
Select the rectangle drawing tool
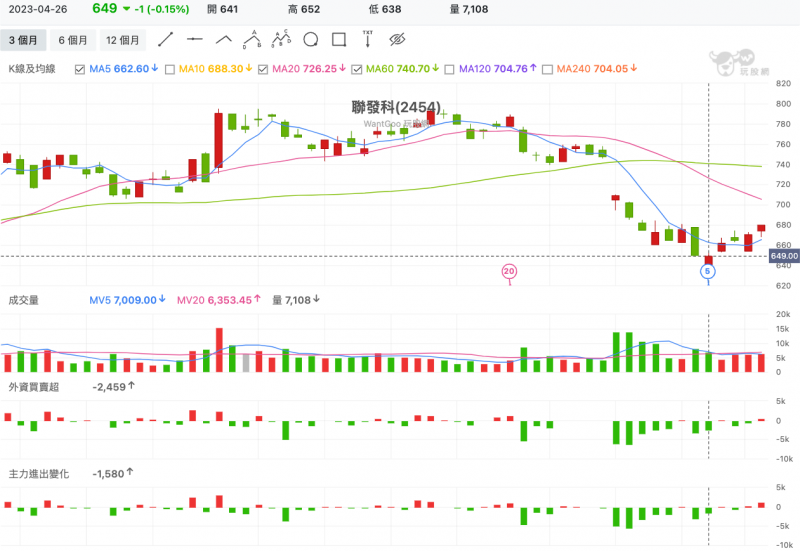pos(339,40)
